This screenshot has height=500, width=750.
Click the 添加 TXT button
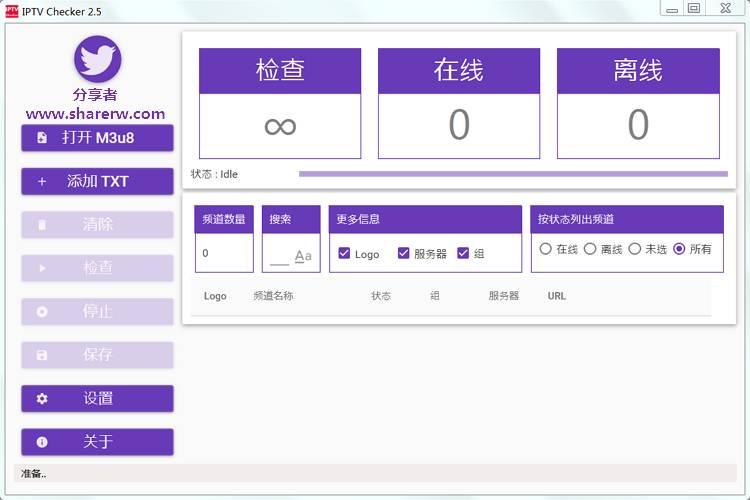click(x=98, y=181)
